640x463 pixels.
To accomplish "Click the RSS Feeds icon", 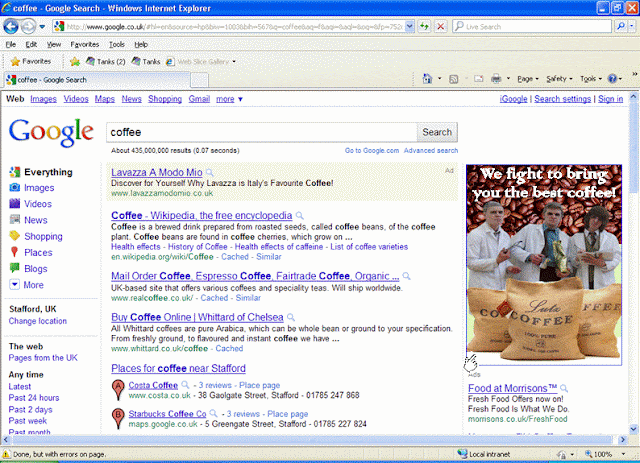I will coord(453,79).
